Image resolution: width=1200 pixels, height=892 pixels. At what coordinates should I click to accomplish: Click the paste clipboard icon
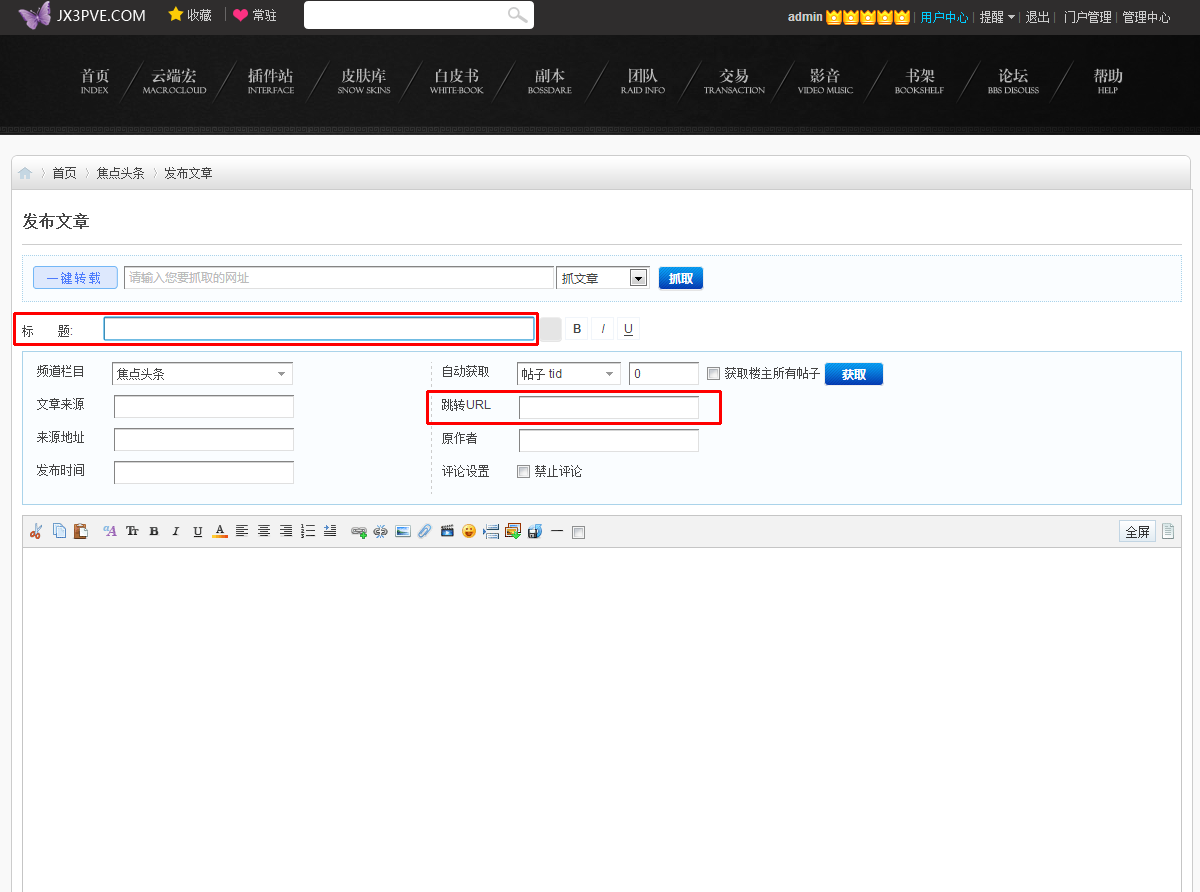tap(81, 531)
